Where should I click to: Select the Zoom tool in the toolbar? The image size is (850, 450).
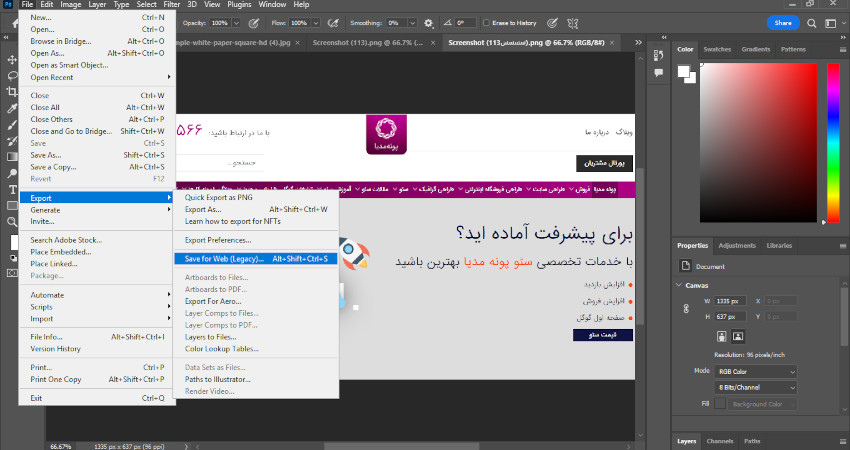(12, 222)
